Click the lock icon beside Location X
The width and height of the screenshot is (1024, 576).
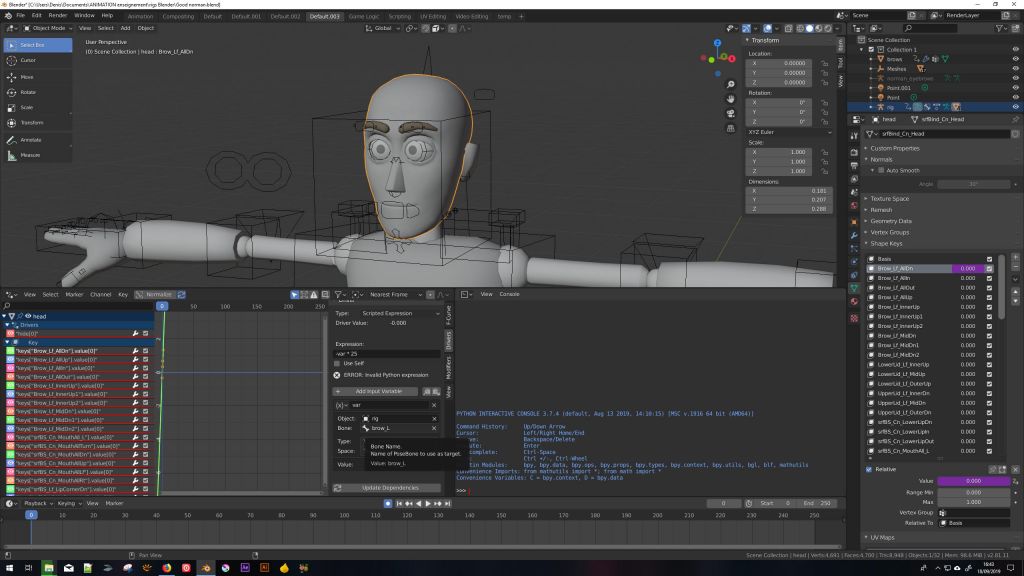point(825,63)
